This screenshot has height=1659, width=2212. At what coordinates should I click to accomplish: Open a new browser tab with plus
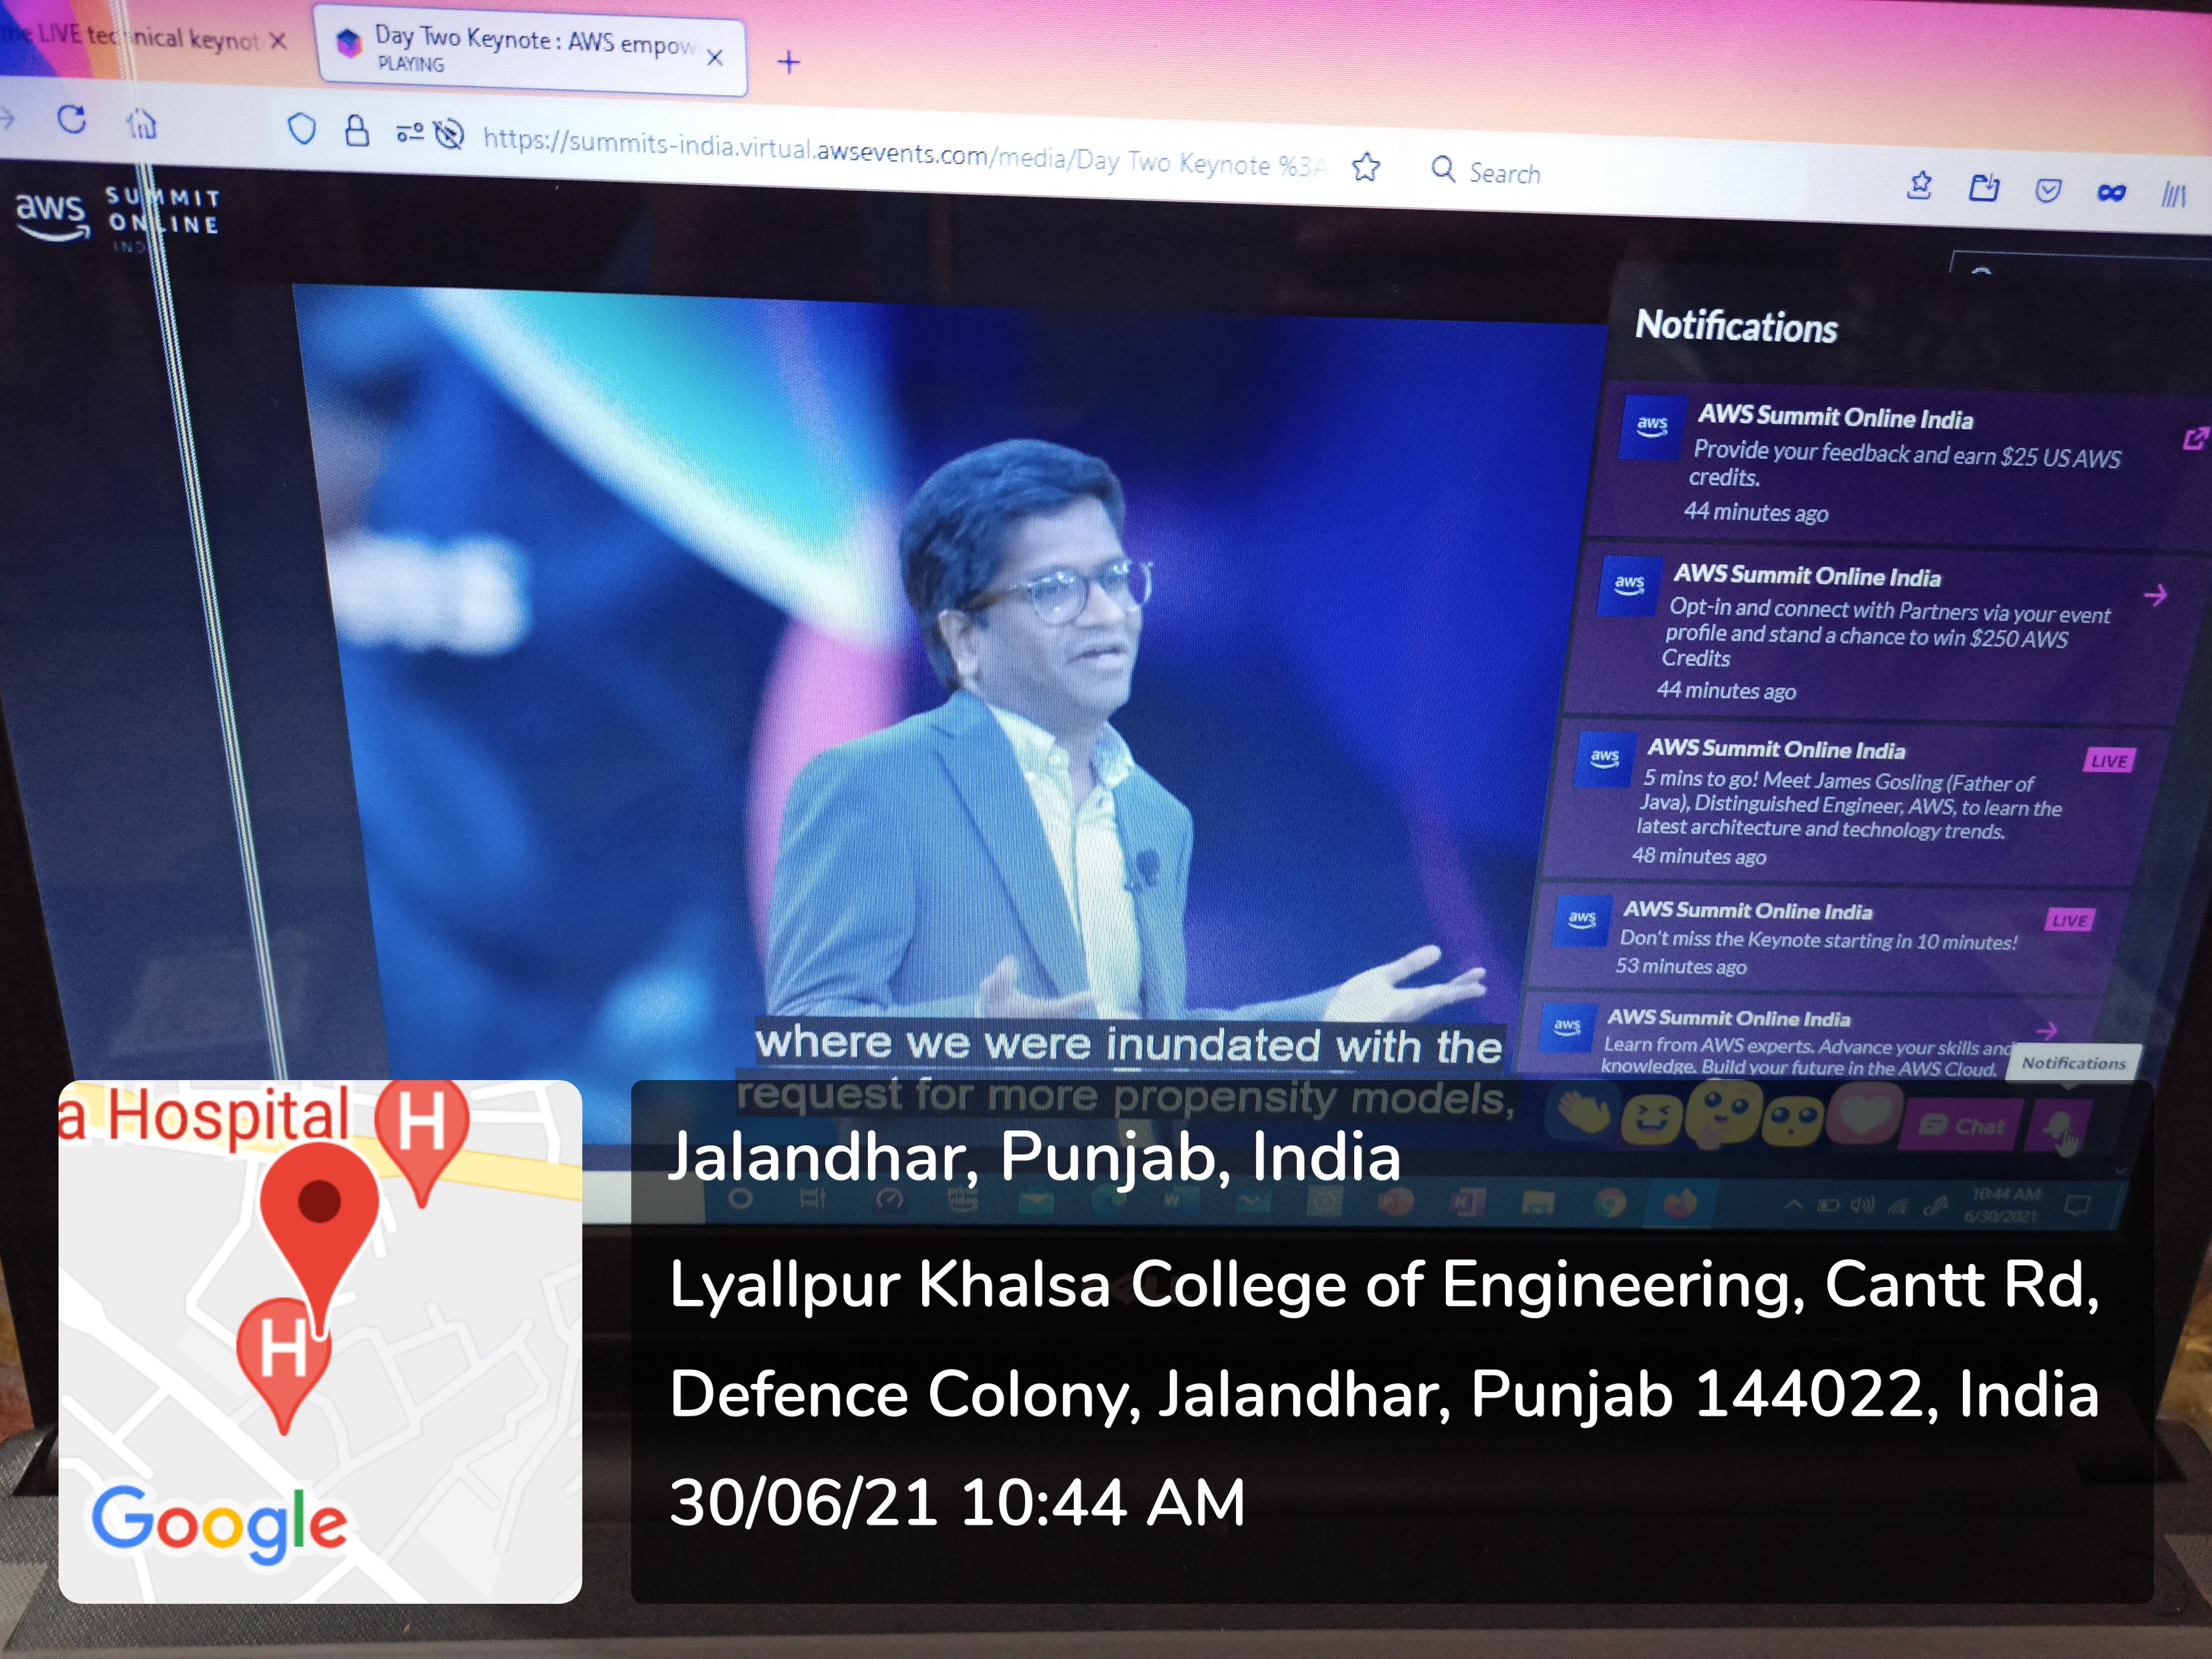point(789,62)
